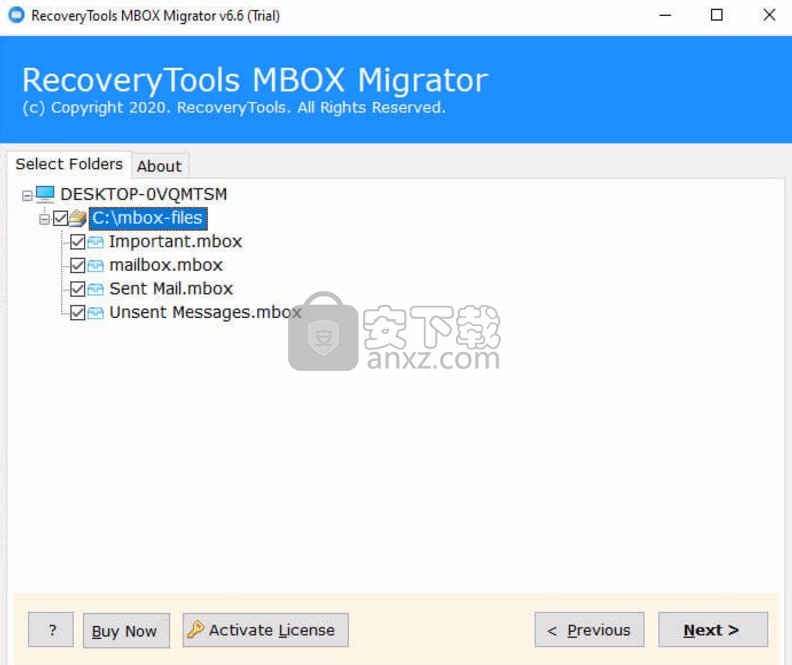Toggle the Unsent Messages.mbox checkbox
The image size is (792, 665).
[x=78, y=313]
